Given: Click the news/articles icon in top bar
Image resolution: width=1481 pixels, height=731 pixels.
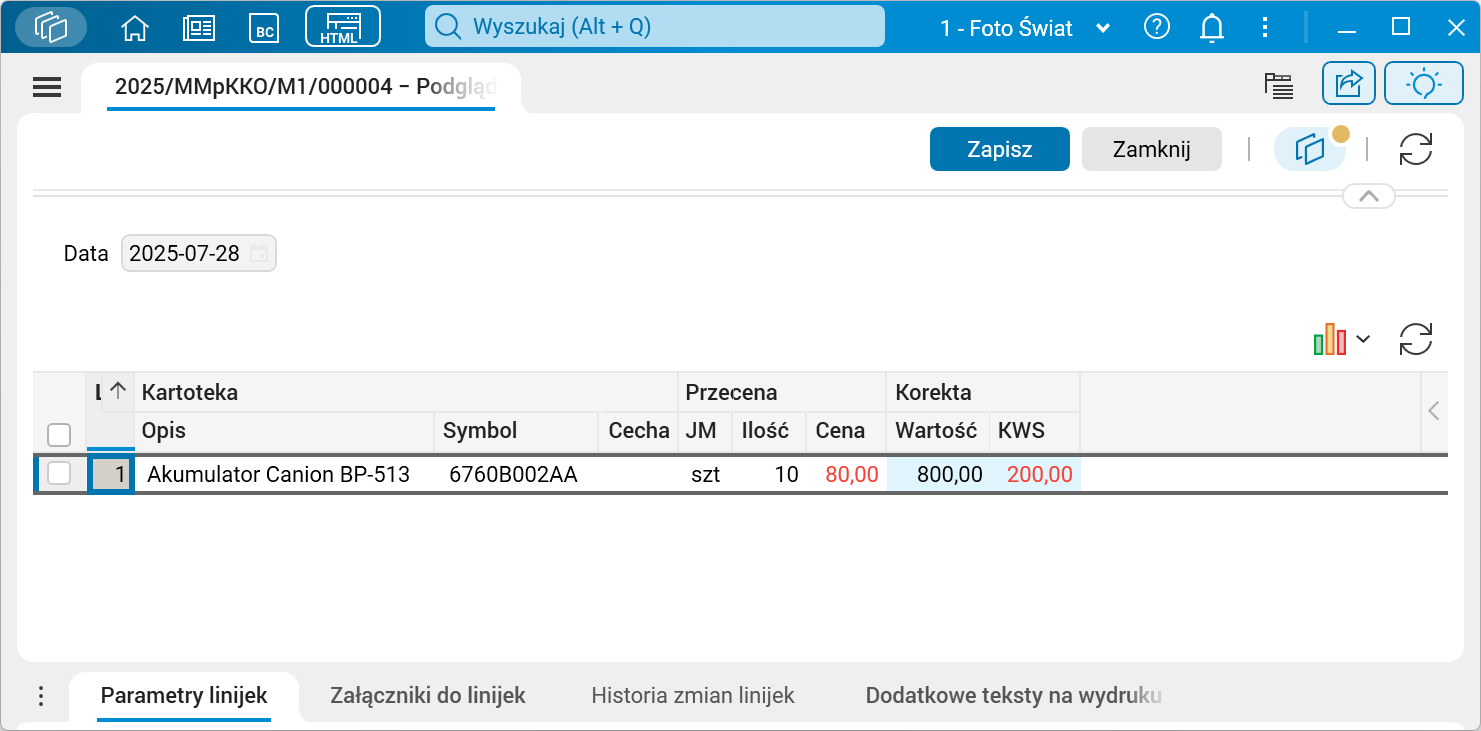Looking at the screenshot, I should click(x=198, y=27).
